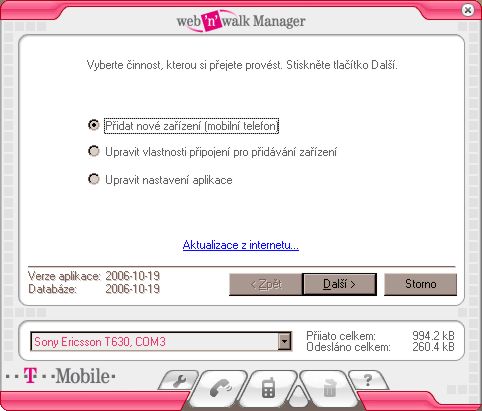
Task: Select the phone handset connection tab
Action: [x=221, y=388]
